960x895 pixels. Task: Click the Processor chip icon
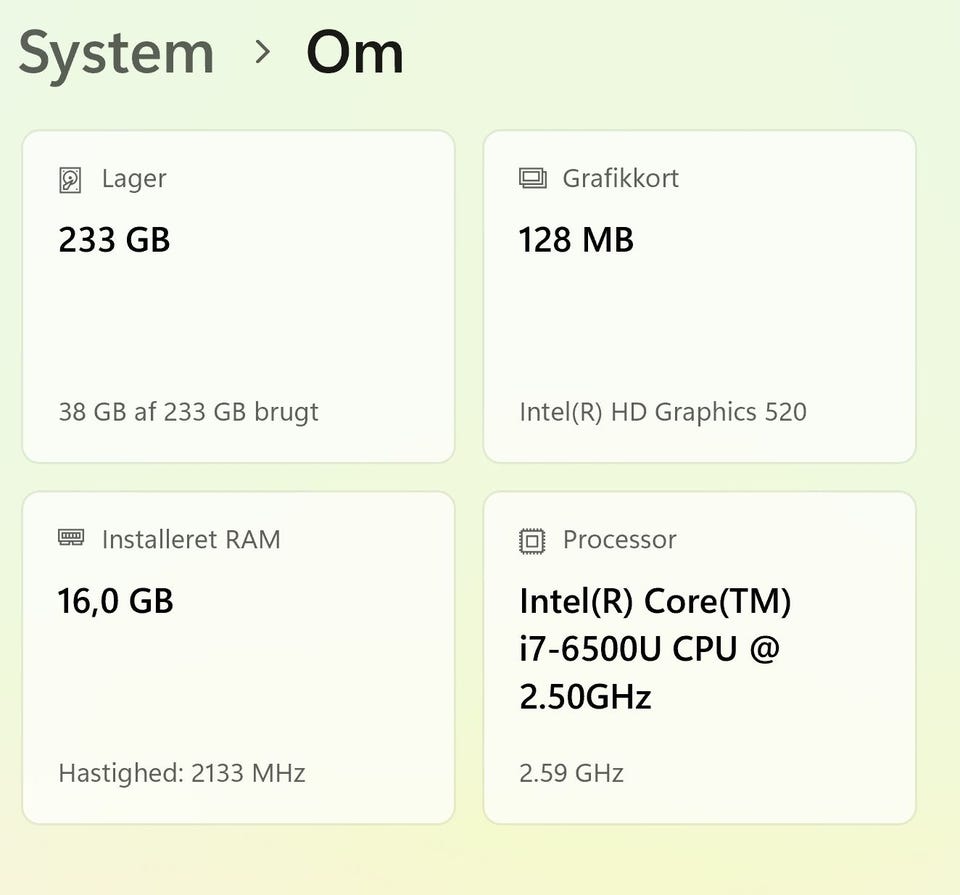[533, 541]
